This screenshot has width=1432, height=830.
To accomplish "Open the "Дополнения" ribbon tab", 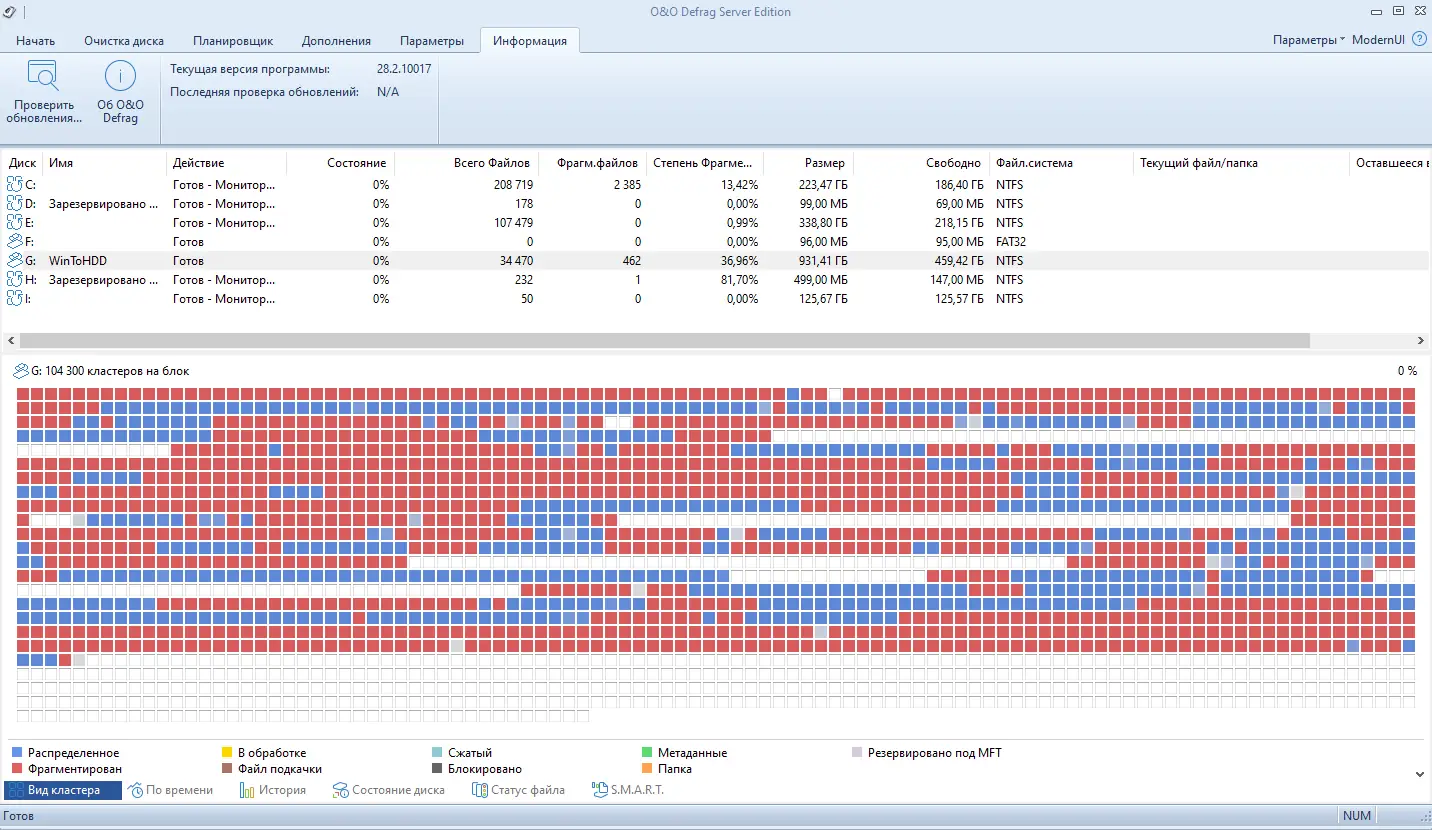I will point(336,41).
